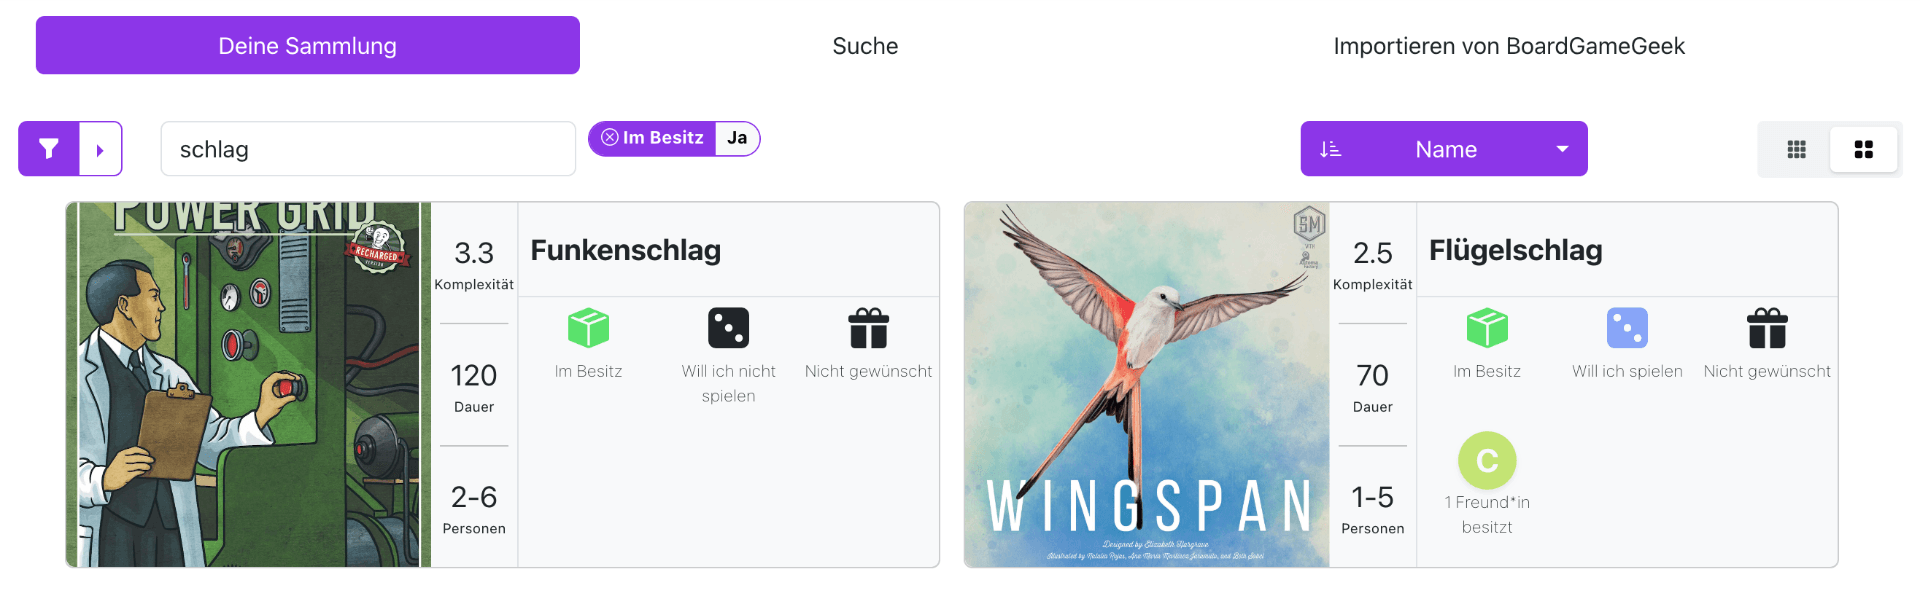Focus the search field containing schlag
The height and width of the screenshot is (596, 1920).
(368, 149)
